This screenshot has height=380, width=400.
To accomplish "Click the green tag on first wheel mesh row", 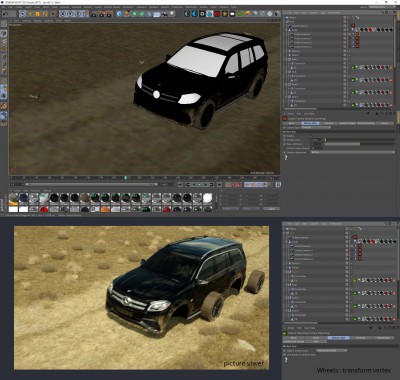I will (x=354, y=67).
